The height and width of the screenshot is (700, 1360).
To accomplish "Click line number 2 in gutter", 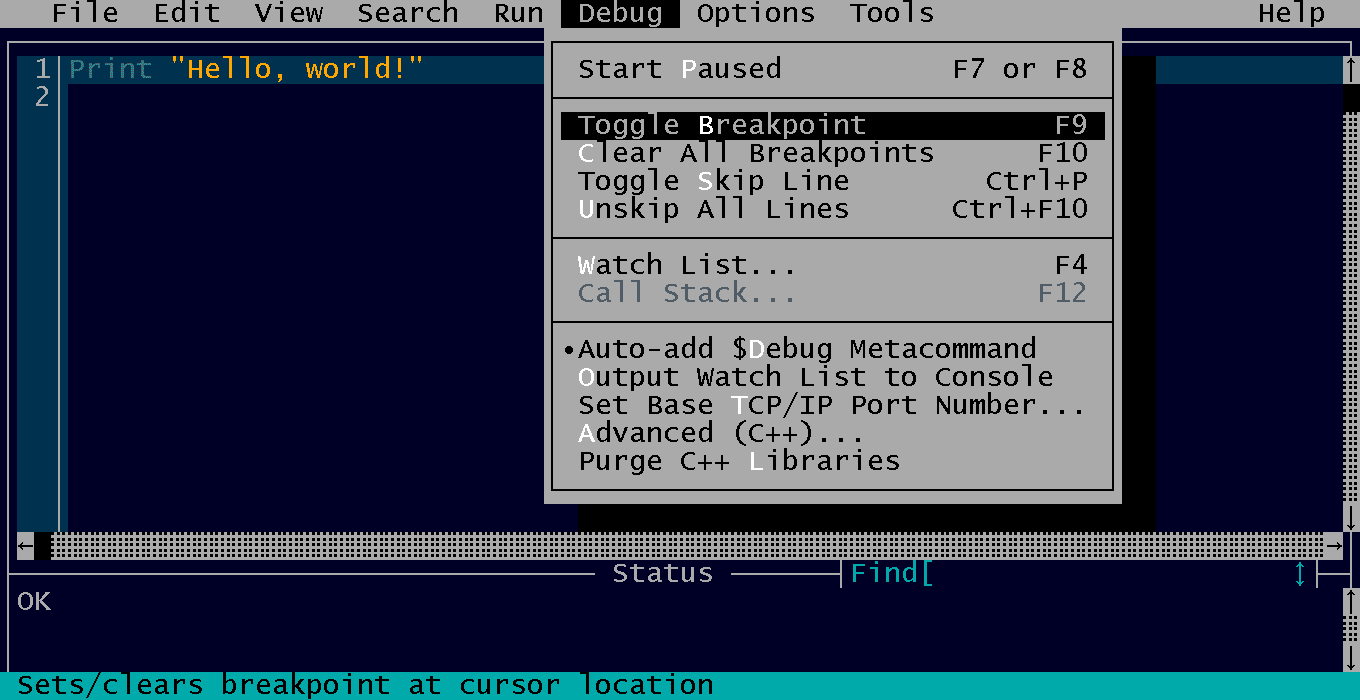I will (42, 97).
